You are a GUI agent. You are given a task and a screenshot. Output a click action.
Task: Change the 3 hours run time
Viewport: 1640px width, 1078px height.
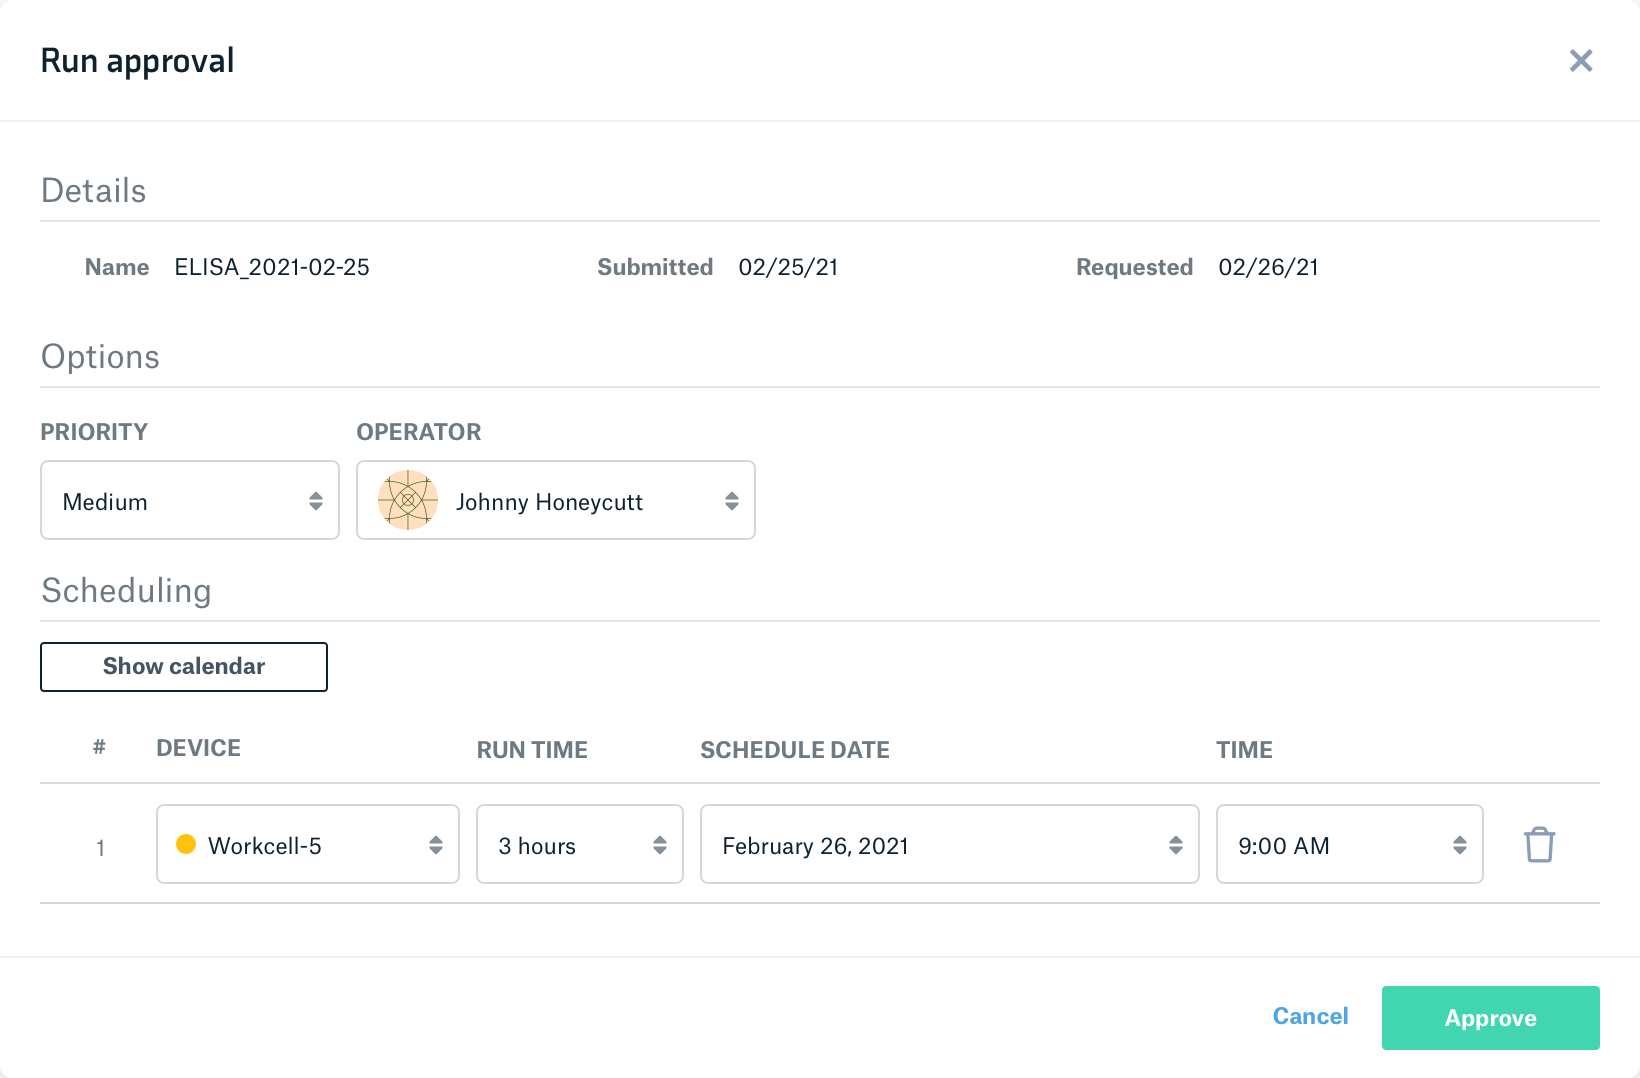[x=579, y=845]
